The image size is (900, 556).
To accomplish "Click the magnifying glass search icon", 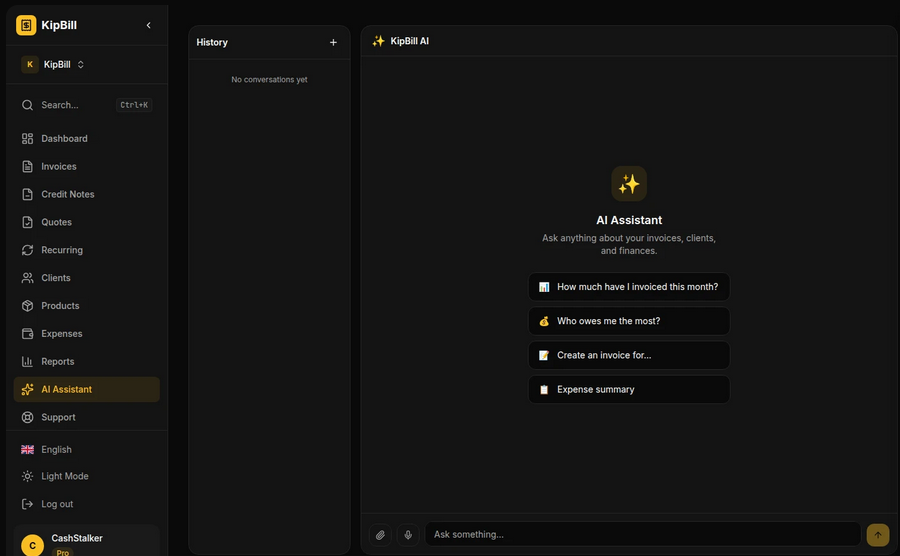I will pyautogui.click(x=27, y=105).
